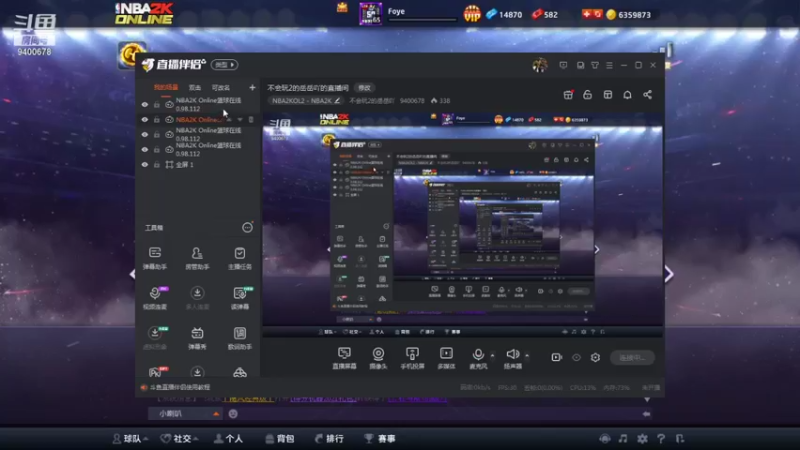Click the 连接中 start streaming button
The width and height of the screenshot is (800, 450).
(x=632, y=357)
